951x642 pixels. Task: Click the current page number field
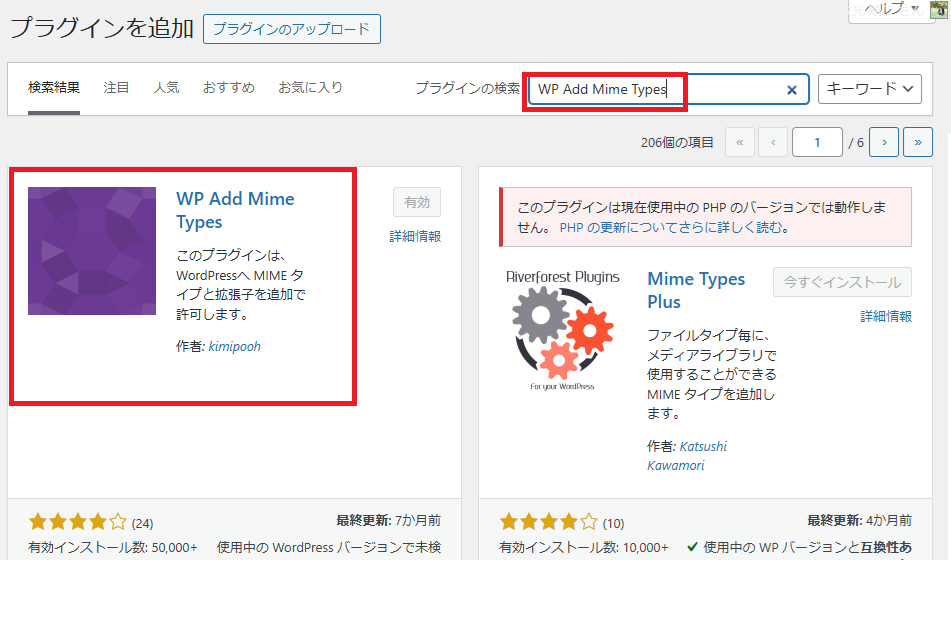817,142
